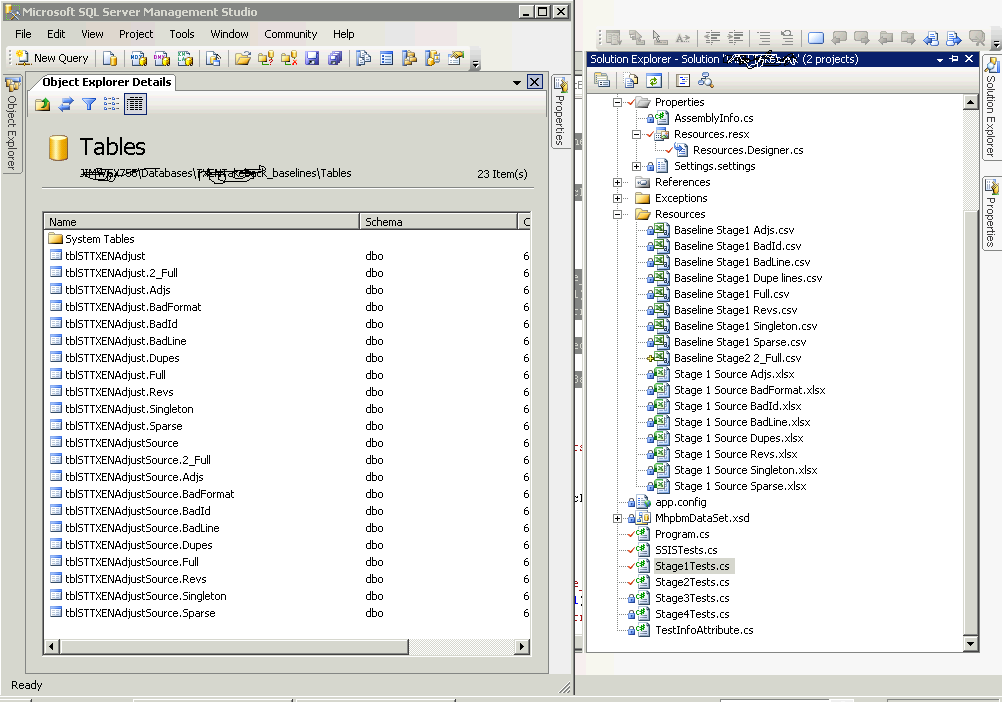Click the Up one level icon in Object Explorer Details
1002x702 pixels.
[43, 104]
